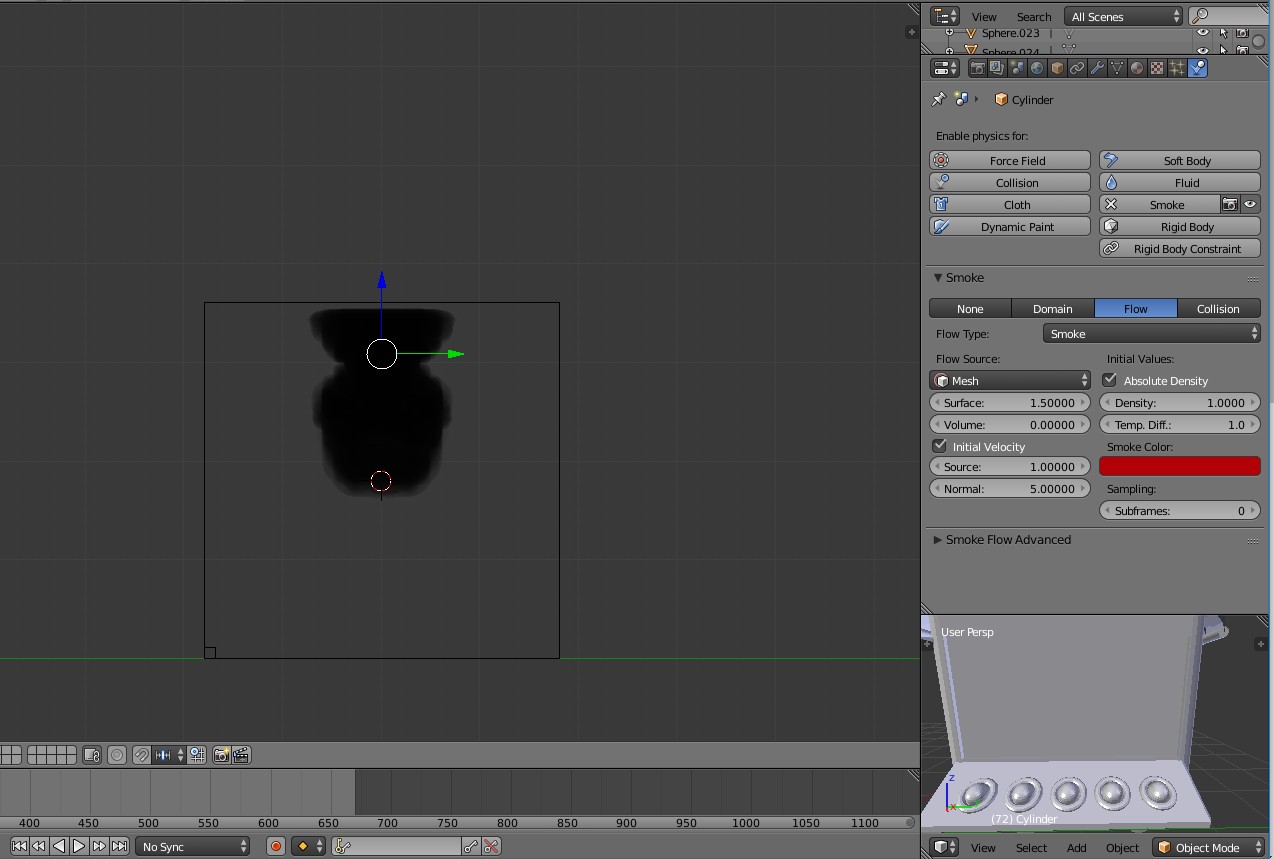Open the Constraints properties chain-link tab
The image size is (1274, 859).
[x=1077, y=68]
